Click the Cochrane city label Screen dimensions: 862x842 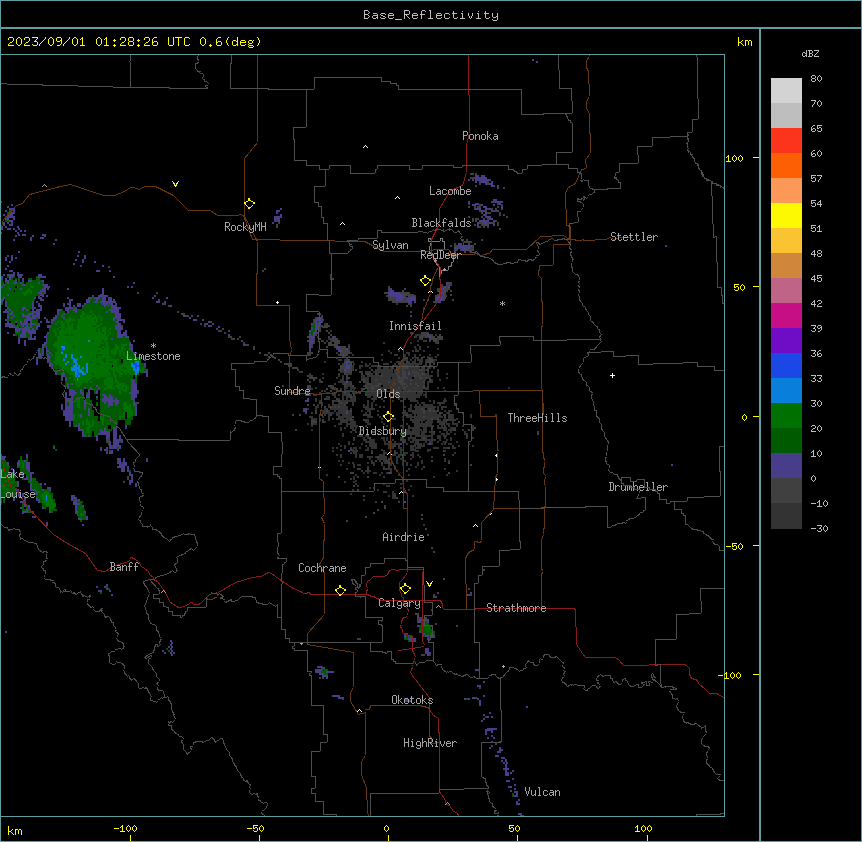322,568
